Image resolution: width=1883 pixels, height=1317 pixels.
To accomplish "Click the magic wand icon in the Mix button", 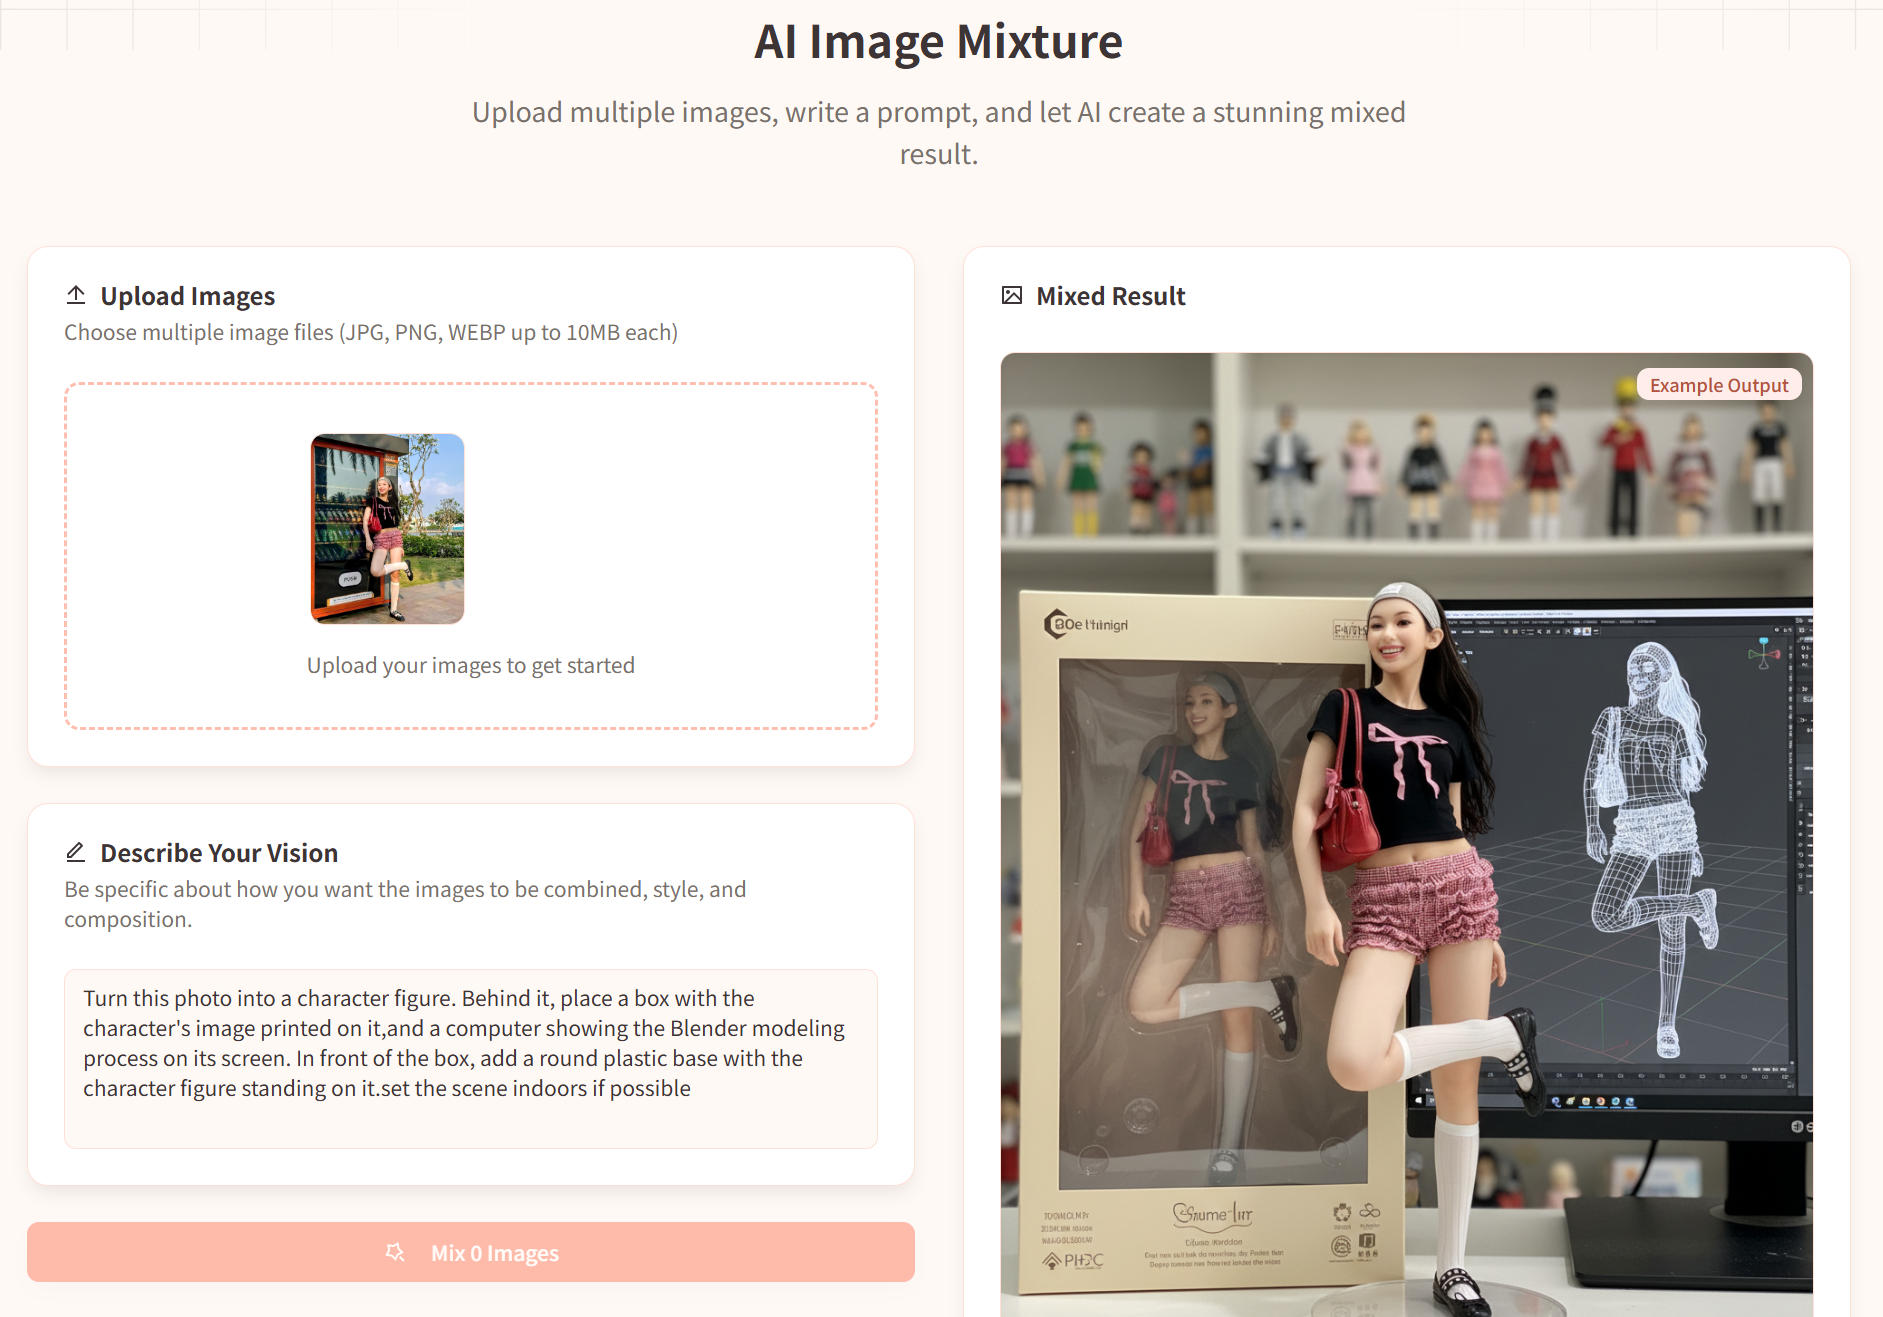I will pos(395,1252).
